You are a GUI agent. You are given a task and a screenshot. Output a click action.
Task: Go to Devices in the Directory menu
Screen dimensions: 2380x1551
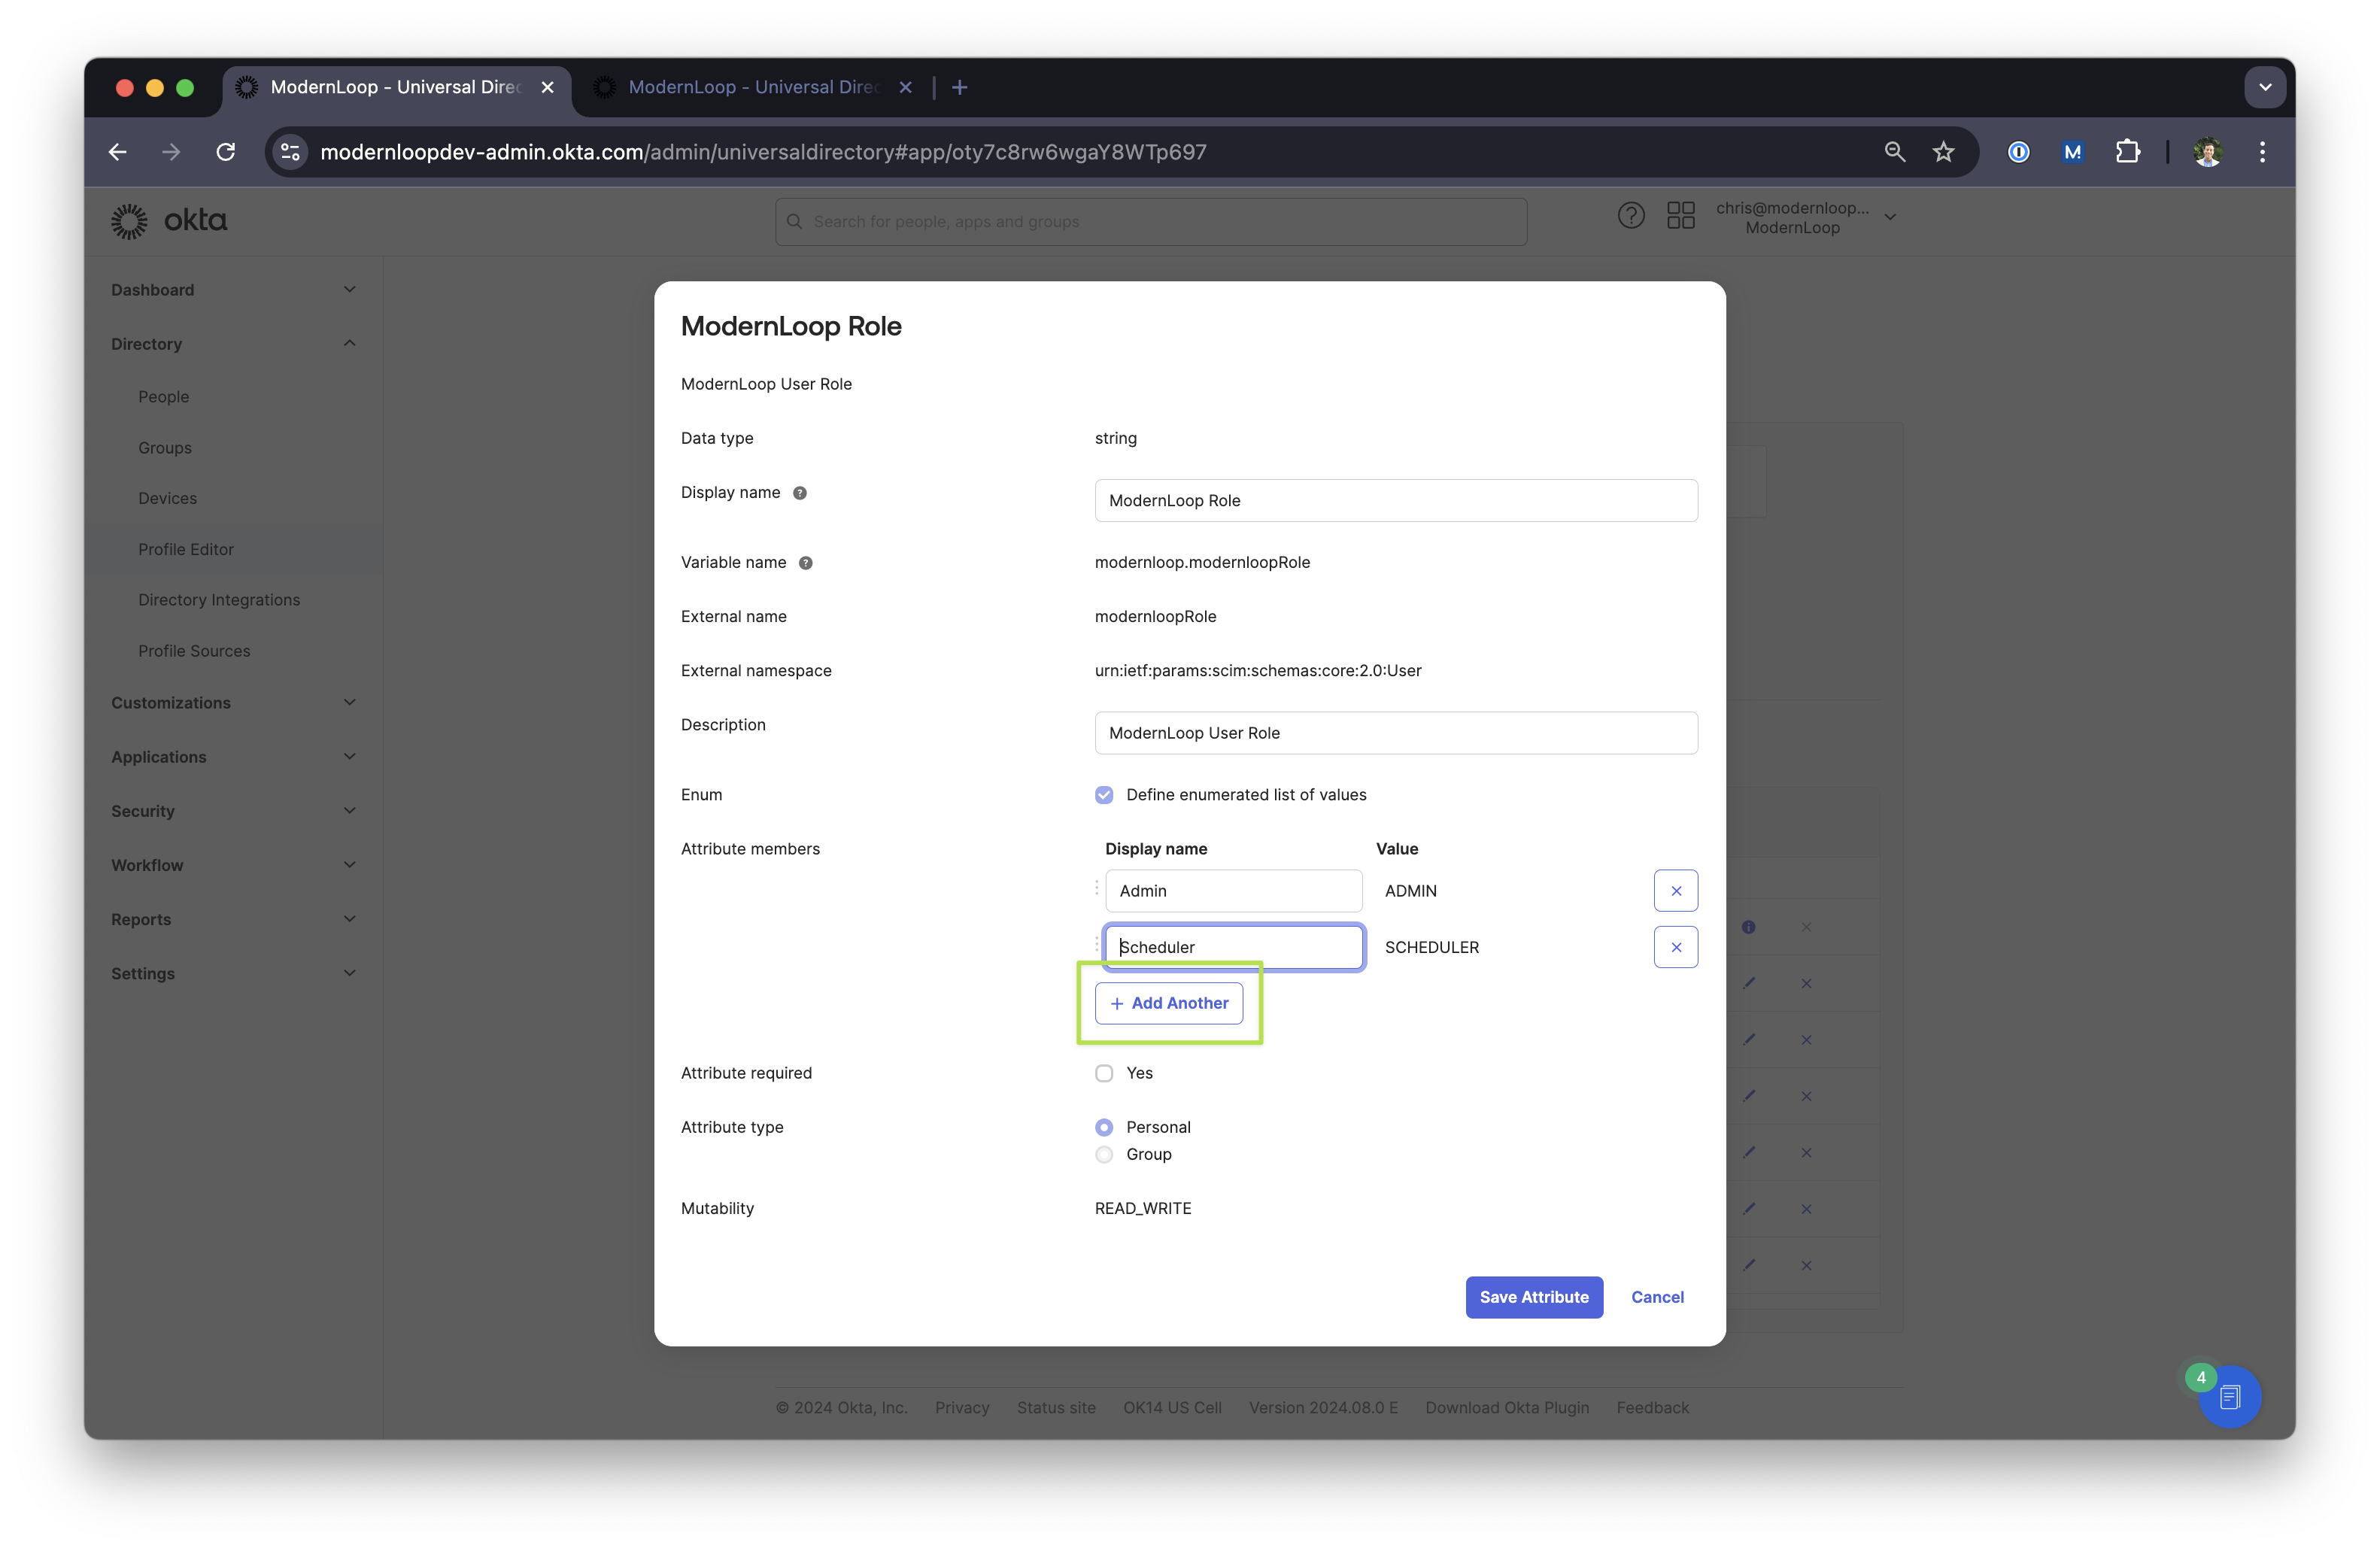[167, 498]
